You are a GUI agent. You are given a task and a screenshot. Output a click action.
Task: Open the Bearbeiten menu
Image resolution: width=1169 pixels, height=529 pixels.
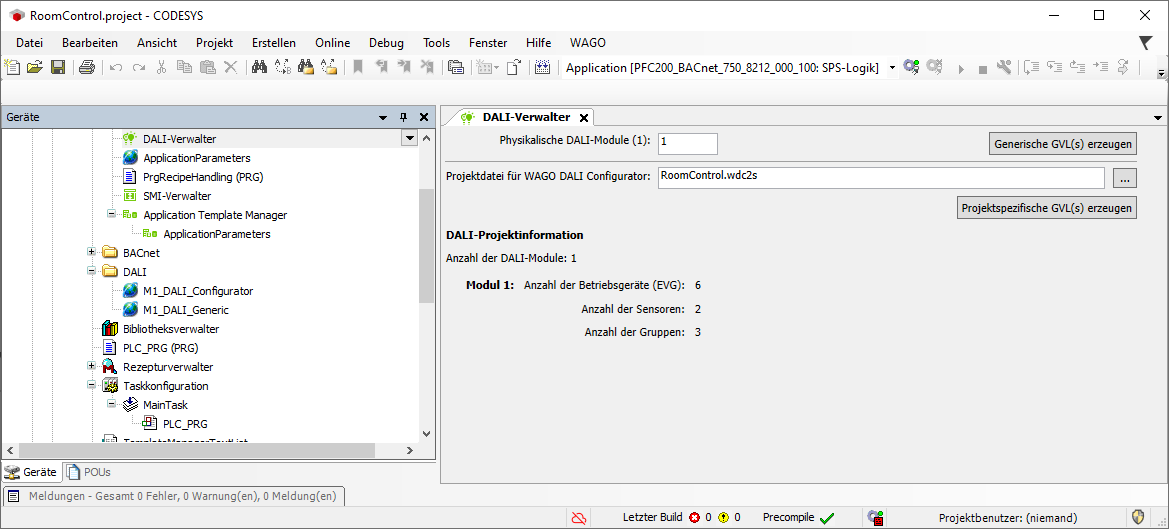pos(89,42)
